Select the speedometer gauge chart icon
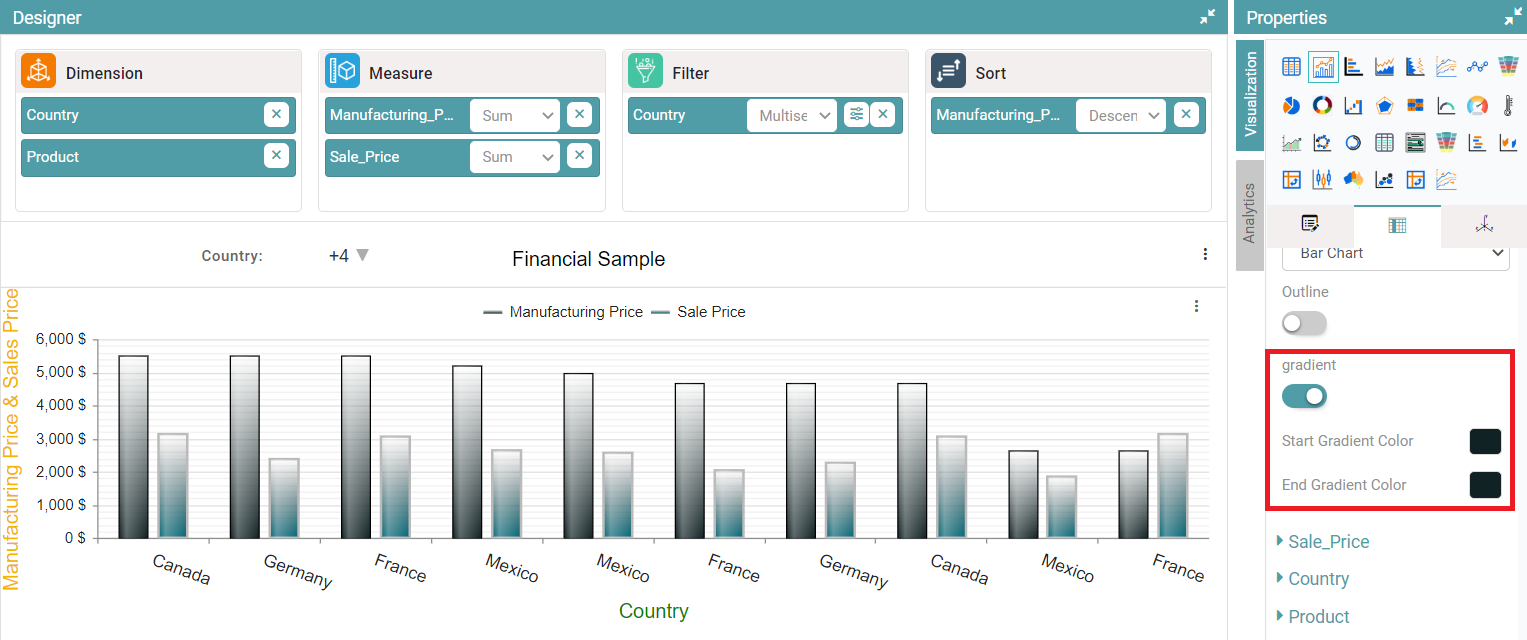Screen dimensions: 1527x640 click(x=1477, y=105)
